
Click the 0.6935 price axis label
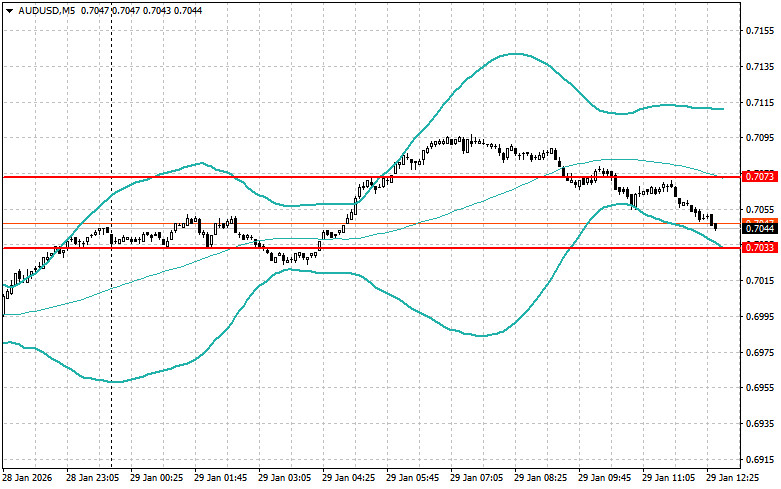(x=760, y=424)
